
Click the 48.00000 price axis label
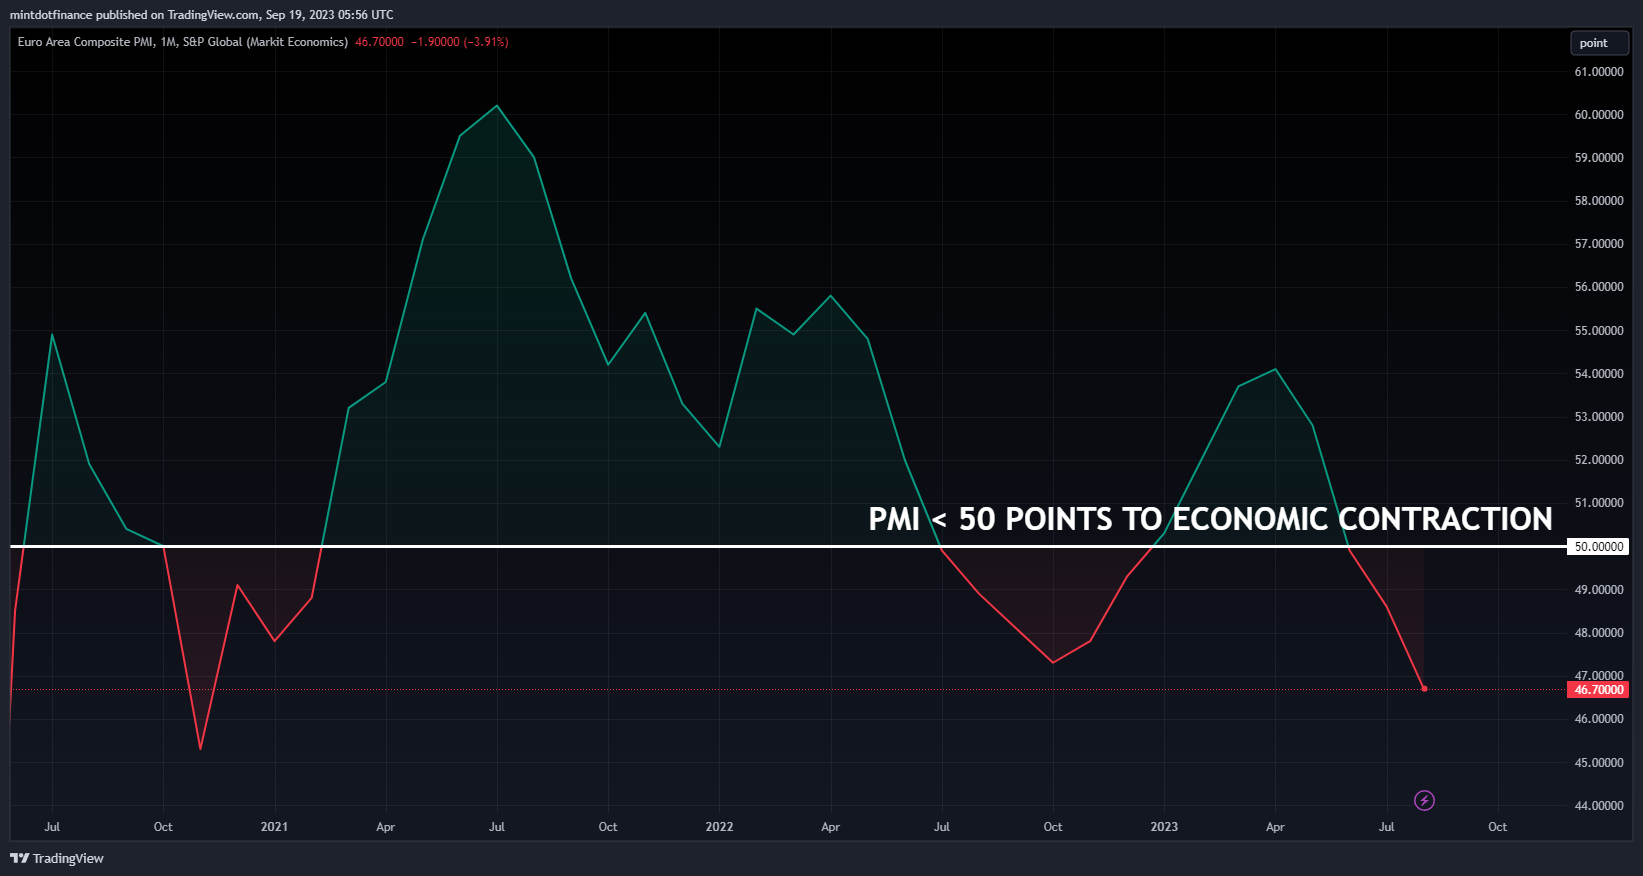1599,633
